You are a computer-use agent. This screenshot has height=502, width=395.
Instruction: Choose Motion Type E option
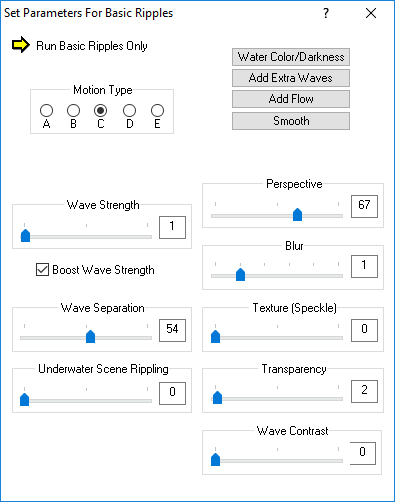(157, 110)
